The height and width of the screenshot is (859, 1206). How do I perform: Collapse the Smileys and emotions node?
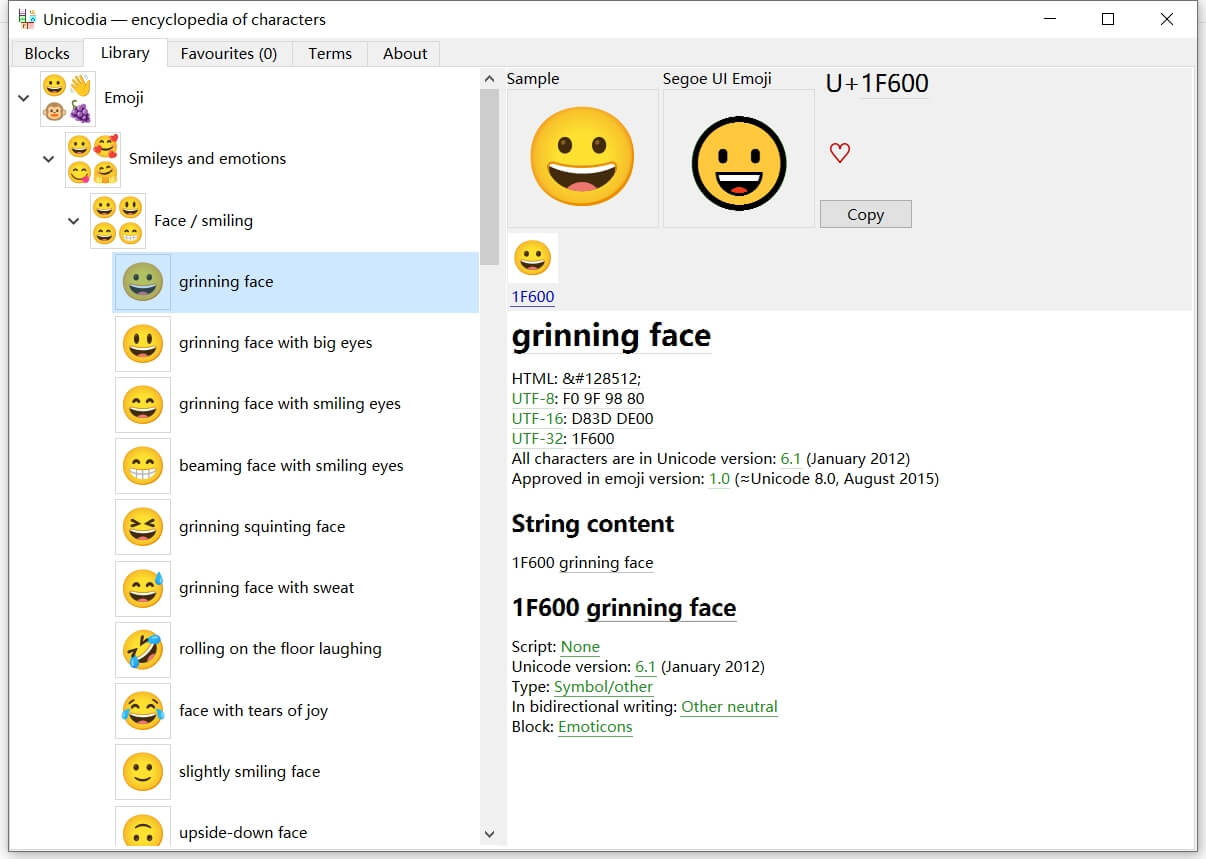tap(49, 159)
